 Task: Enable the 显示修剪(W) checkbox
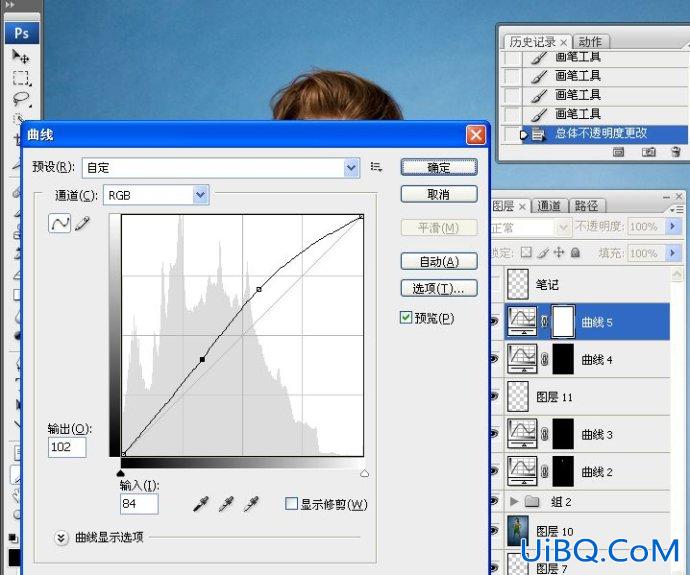pyautogui.click(x=291, y=503)
